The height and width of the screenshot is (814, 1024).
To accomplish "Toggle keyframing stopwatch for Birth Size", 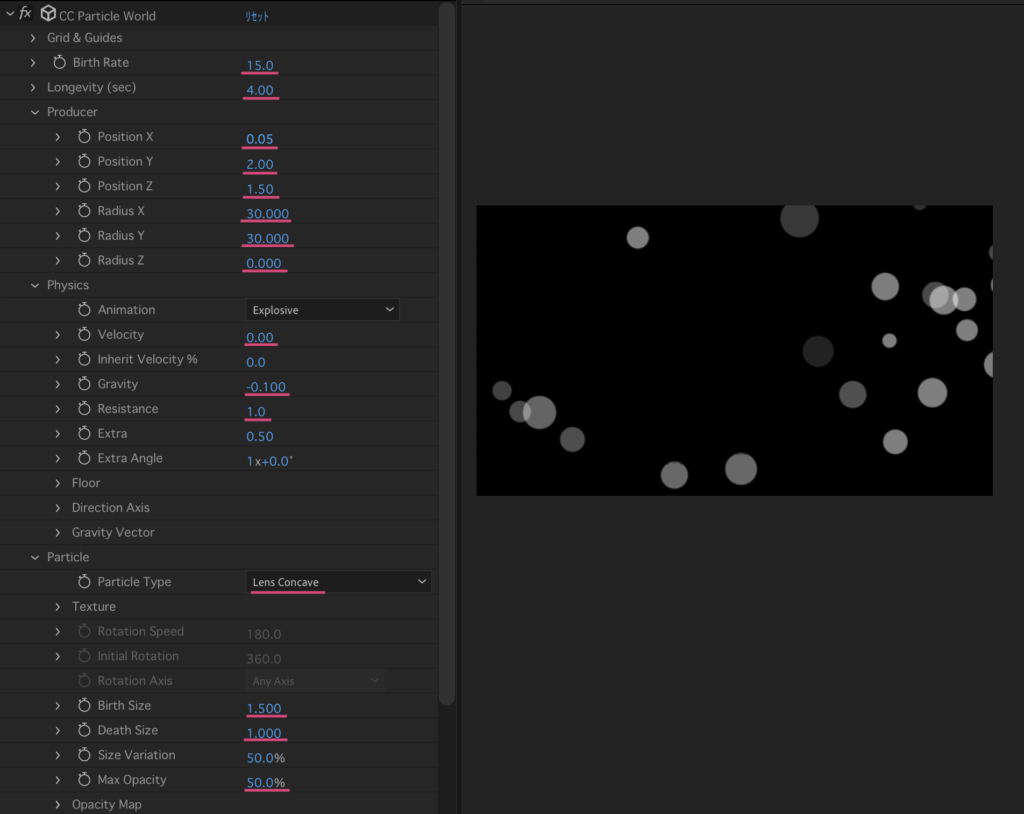I will tap(86, 705).
